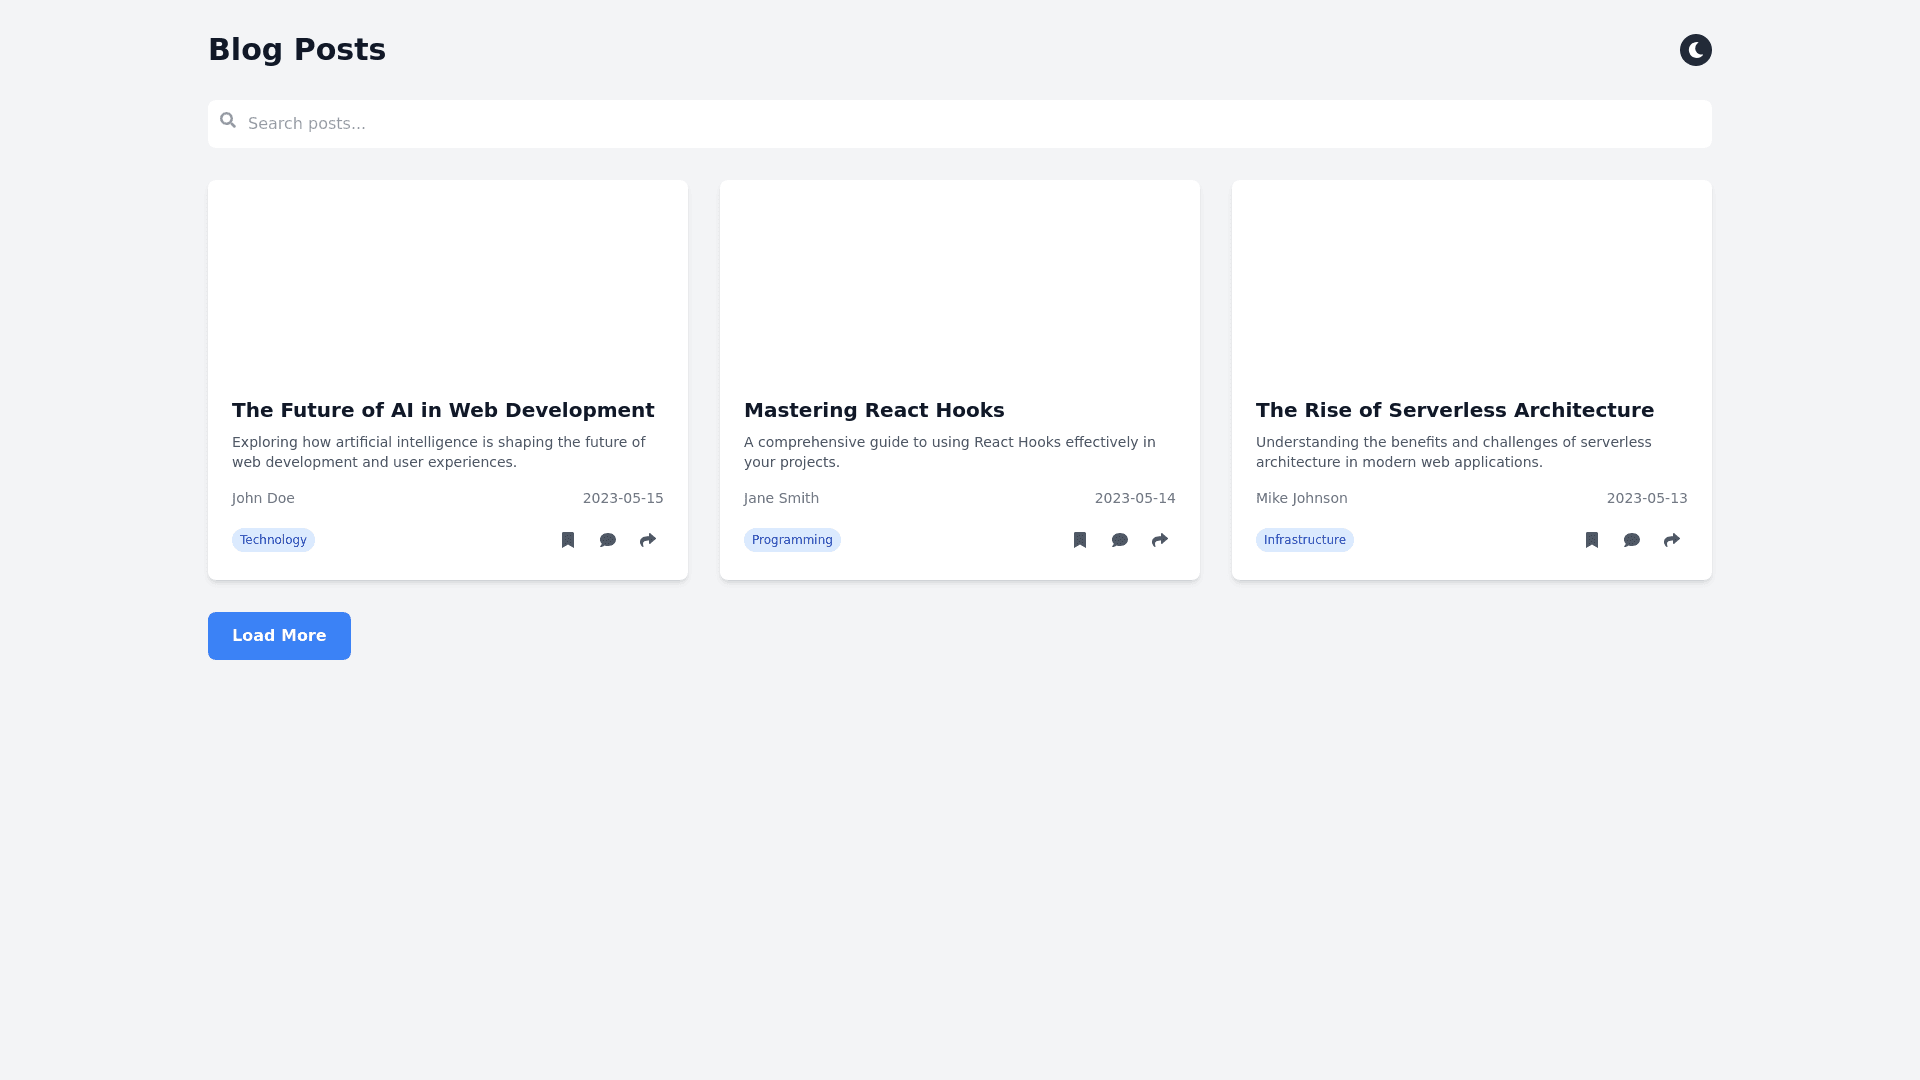Screen dimensions: 1920x1080
Task: Share the Mastering React Hooks post
Action: point(1159,540)
